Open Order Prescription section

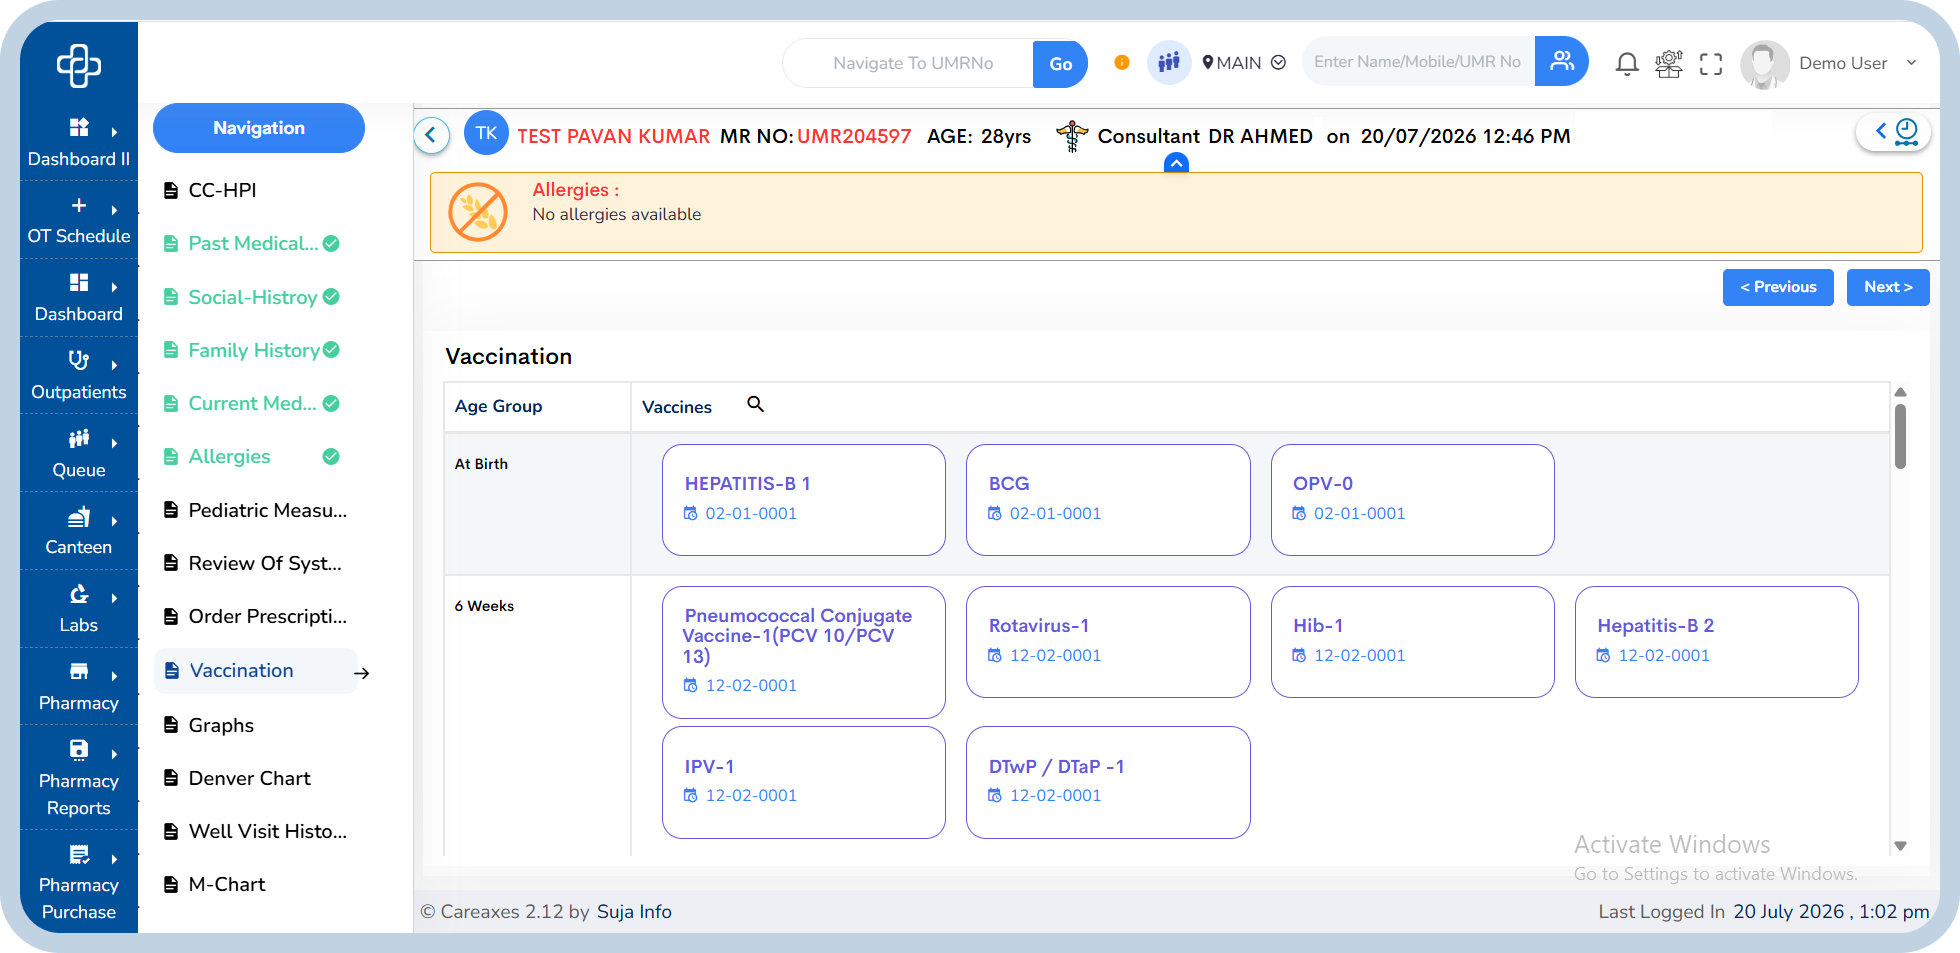255,616
